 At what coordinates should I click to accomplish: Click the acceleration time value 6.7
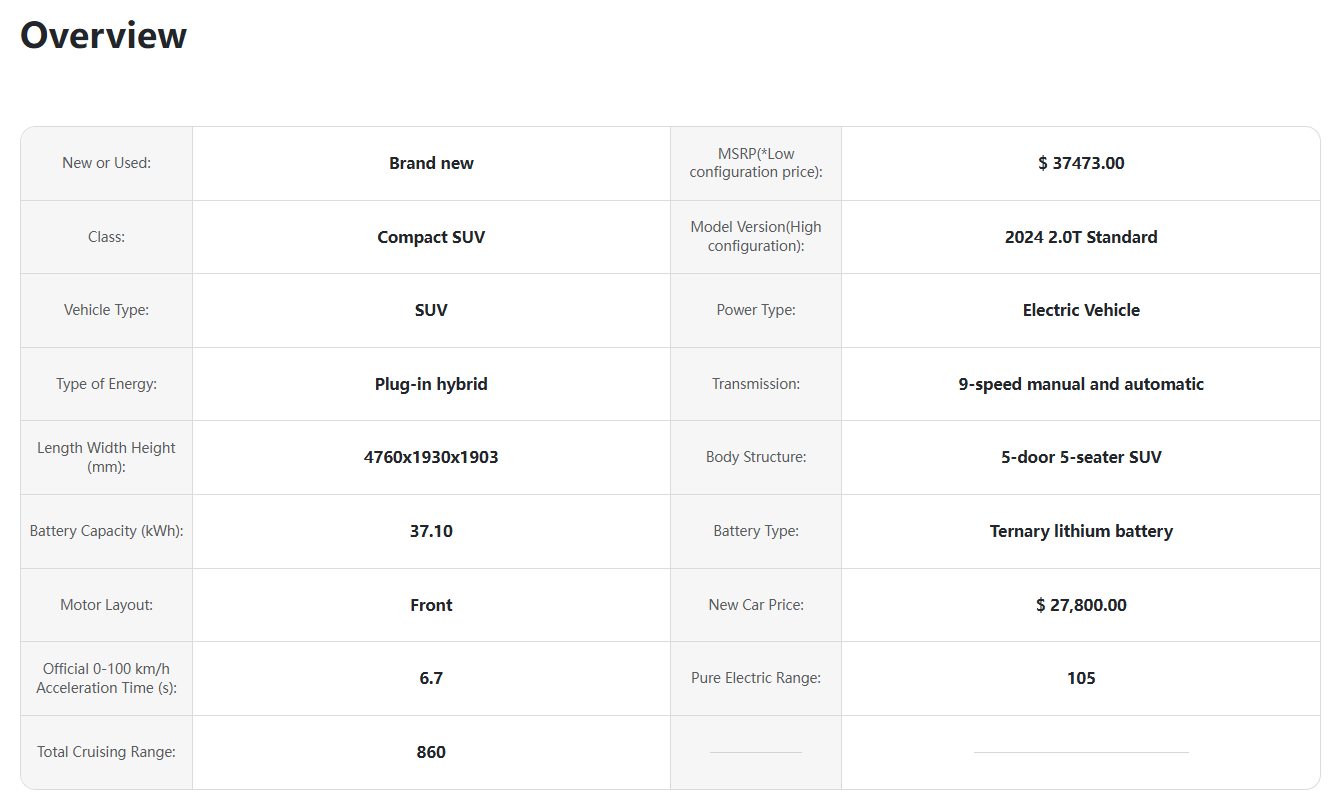tap(431, 678)
